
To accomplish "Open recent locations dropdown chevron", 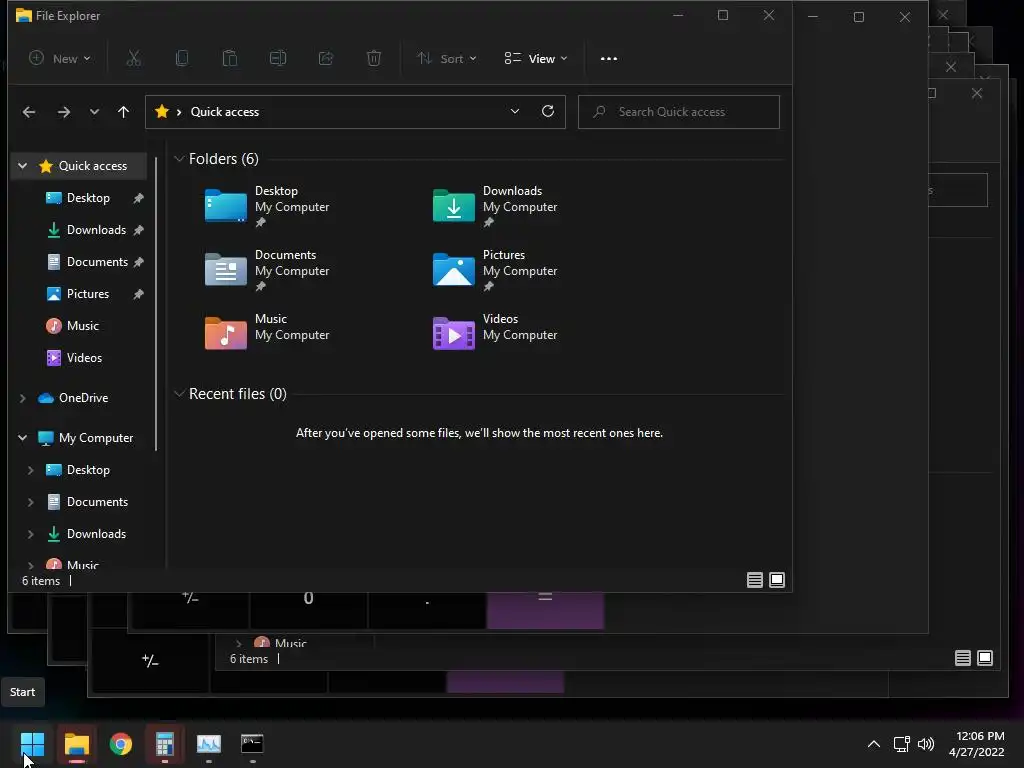I will click(94, 112).
